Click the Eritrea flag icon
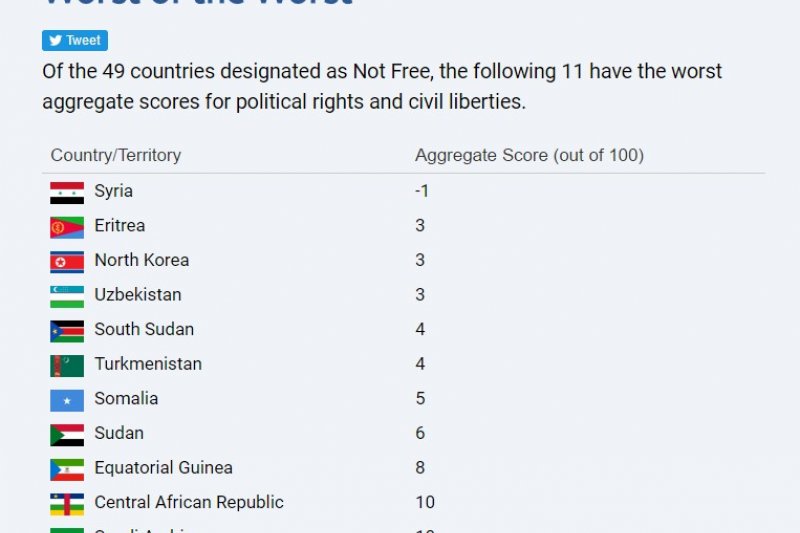800x533 pixels. (x=67, y=227)
